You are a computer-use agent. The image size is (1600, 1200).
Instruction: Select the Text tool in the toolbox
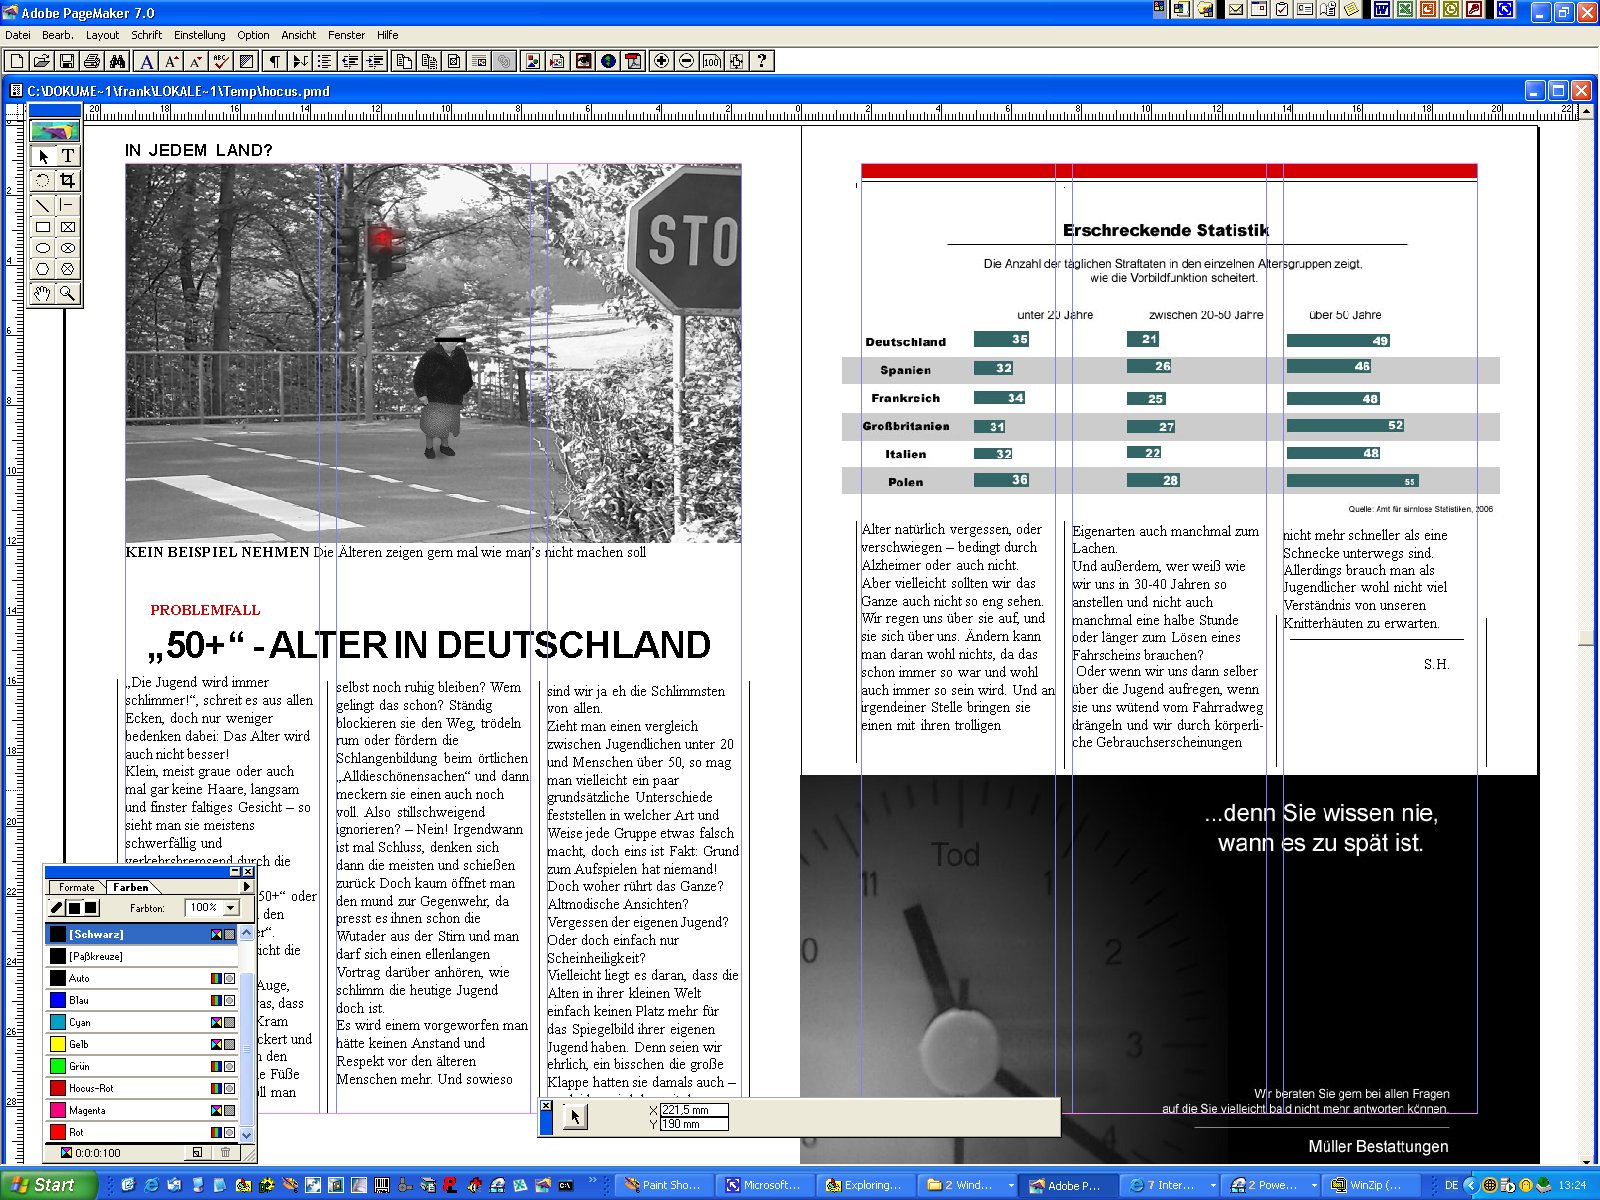(x=67, y=156)
